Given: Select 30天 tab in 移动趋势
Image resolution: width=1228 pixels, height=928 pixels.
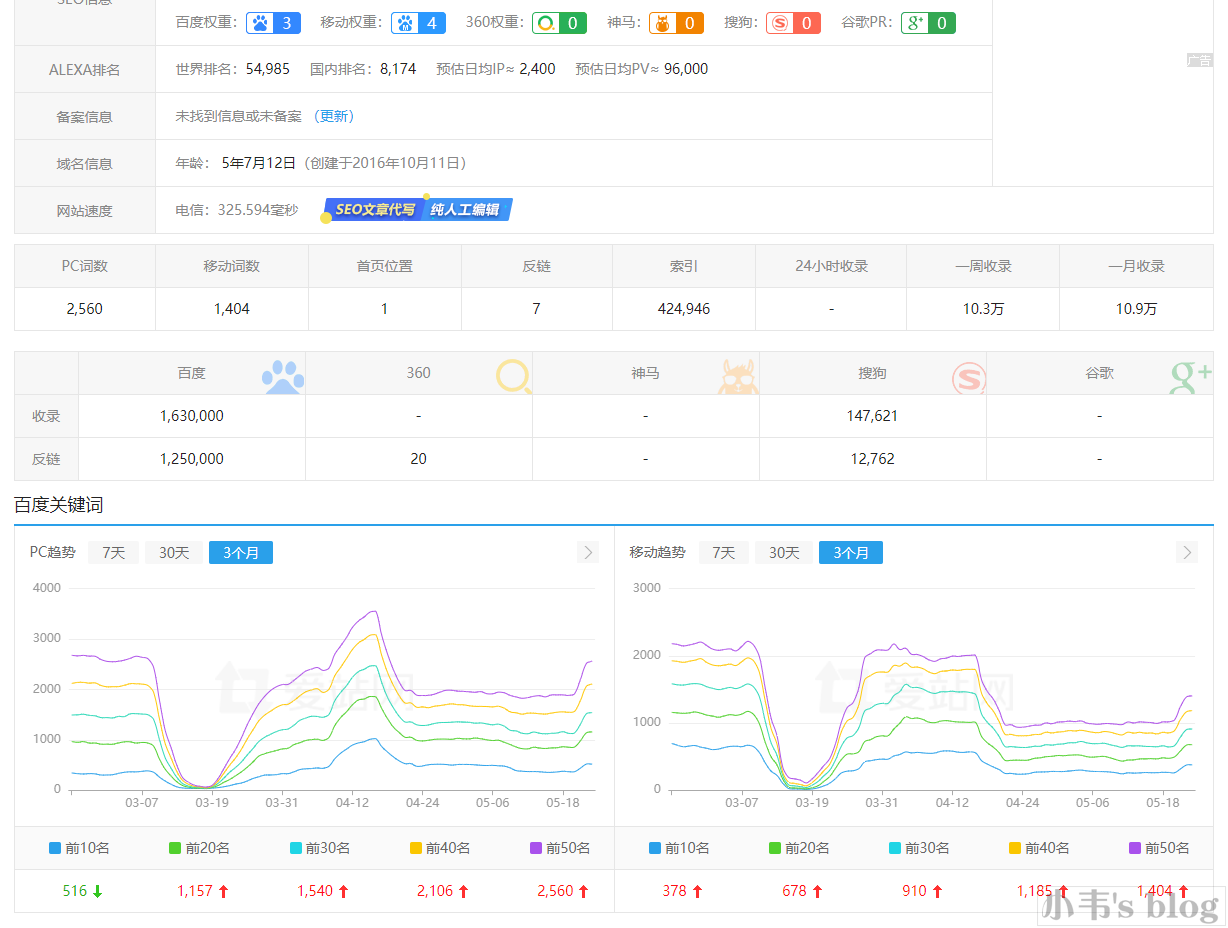Looking at the screenshot, I should (x=784, y=552).
